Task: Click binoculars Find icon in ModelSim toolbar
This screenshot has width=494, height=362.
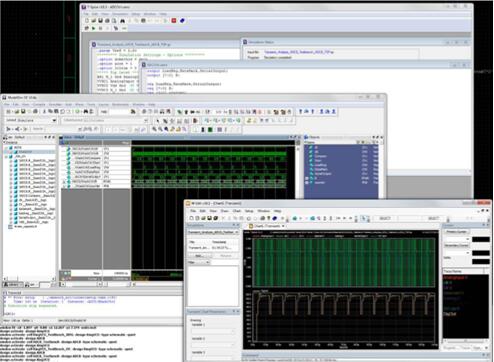Action: point(86,112)
